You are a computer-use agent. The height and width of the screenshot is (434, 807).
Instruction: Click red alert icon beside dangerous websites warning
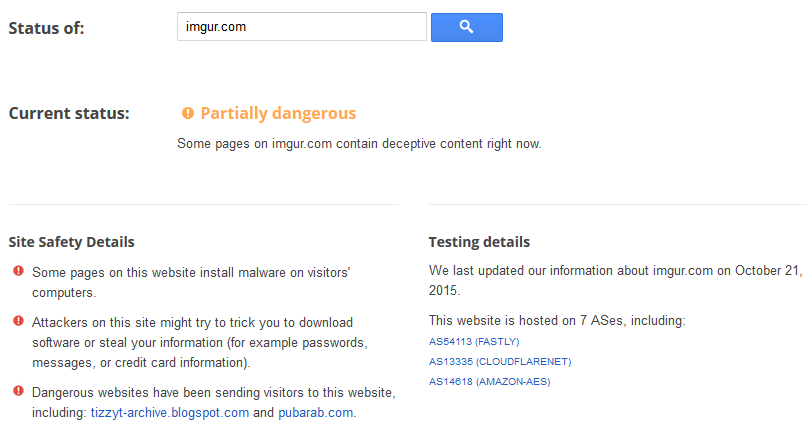click(x=18, y=391)
